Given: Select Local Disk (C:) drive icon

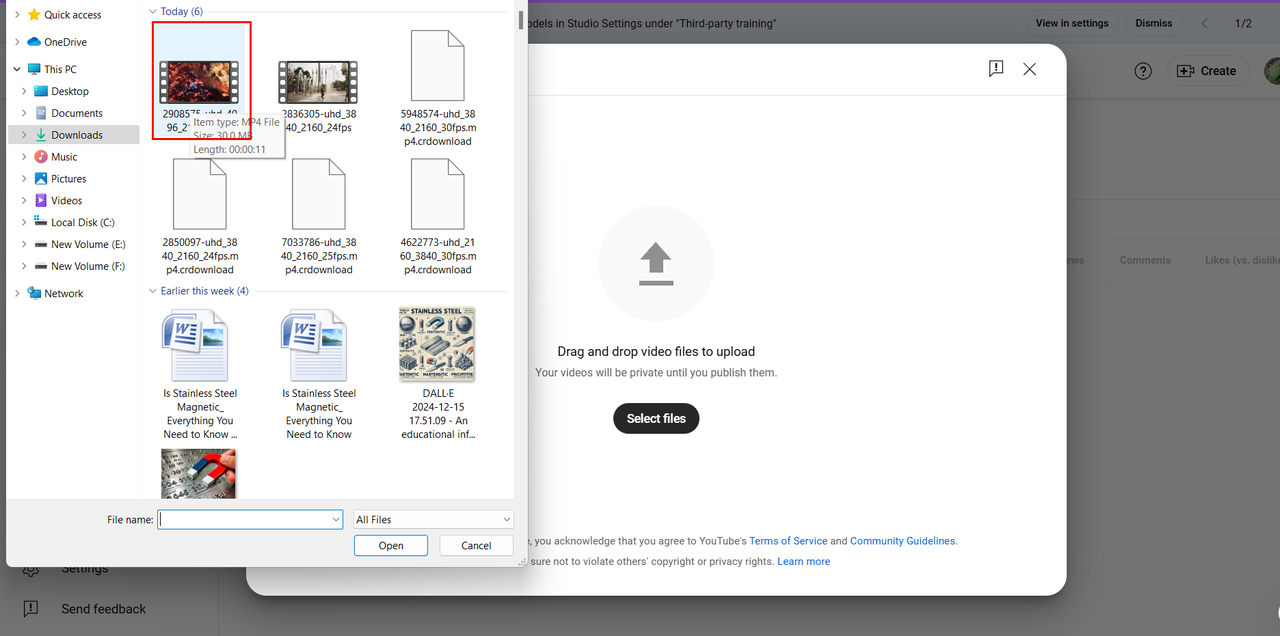Looking at the screenshot, I should (41, 222).
